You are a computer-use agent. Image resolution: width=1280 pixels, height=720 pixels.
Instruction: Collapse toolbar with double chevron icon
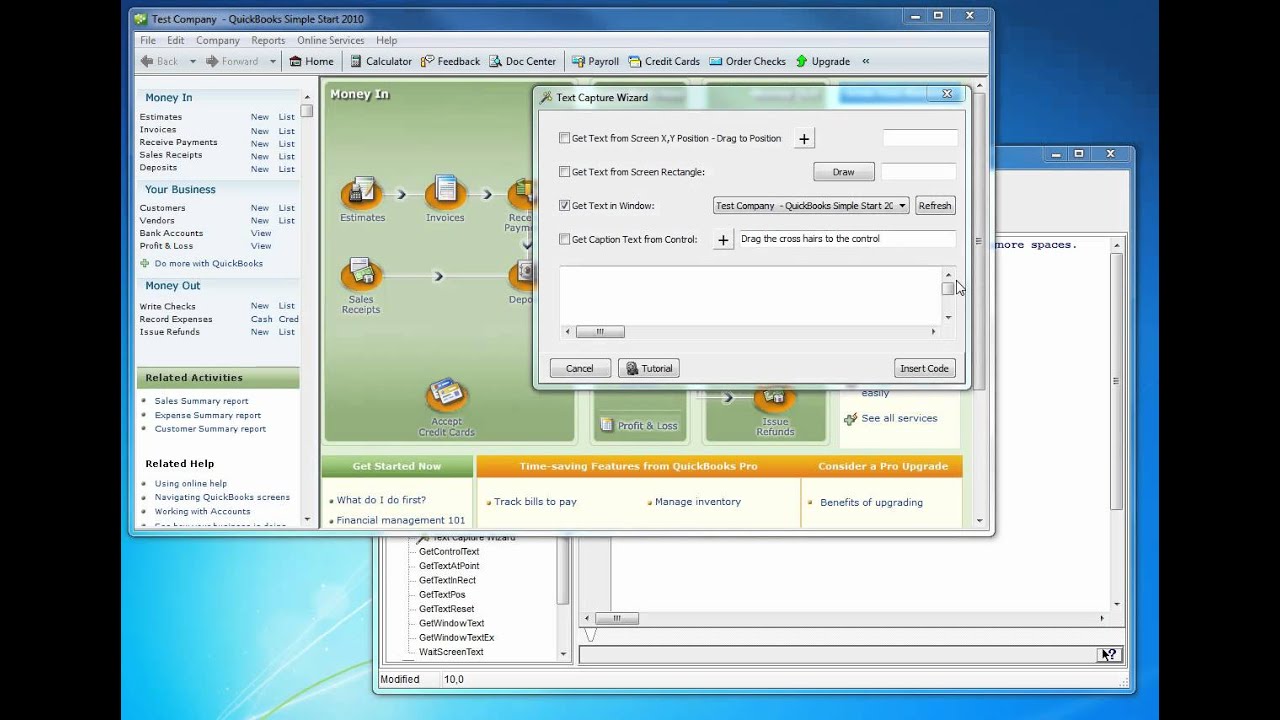coord(866,61)
